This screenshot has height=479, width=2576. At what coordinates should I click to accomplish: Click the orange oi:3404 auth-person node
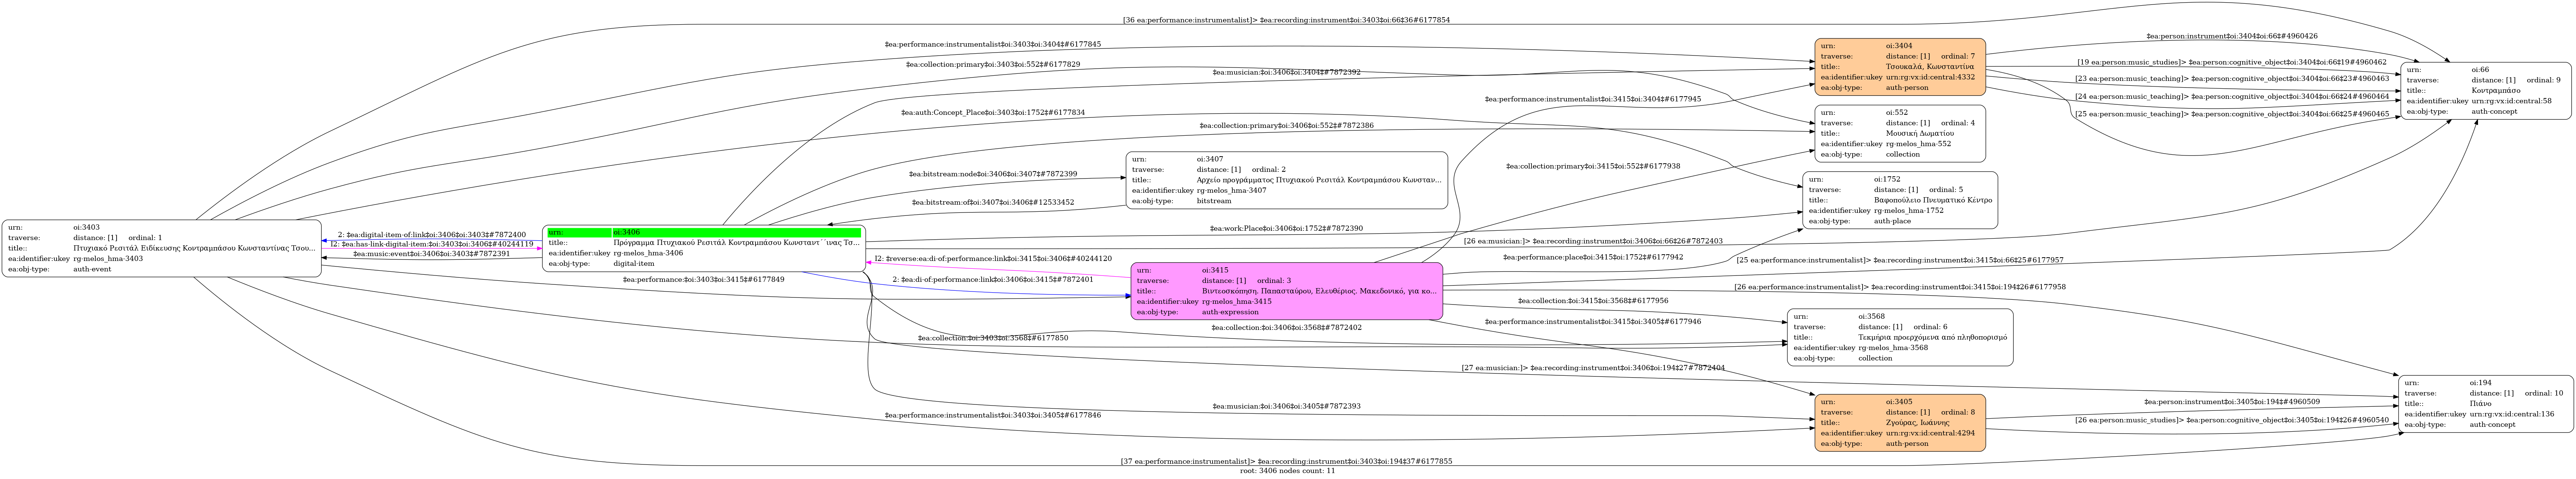1899,67
